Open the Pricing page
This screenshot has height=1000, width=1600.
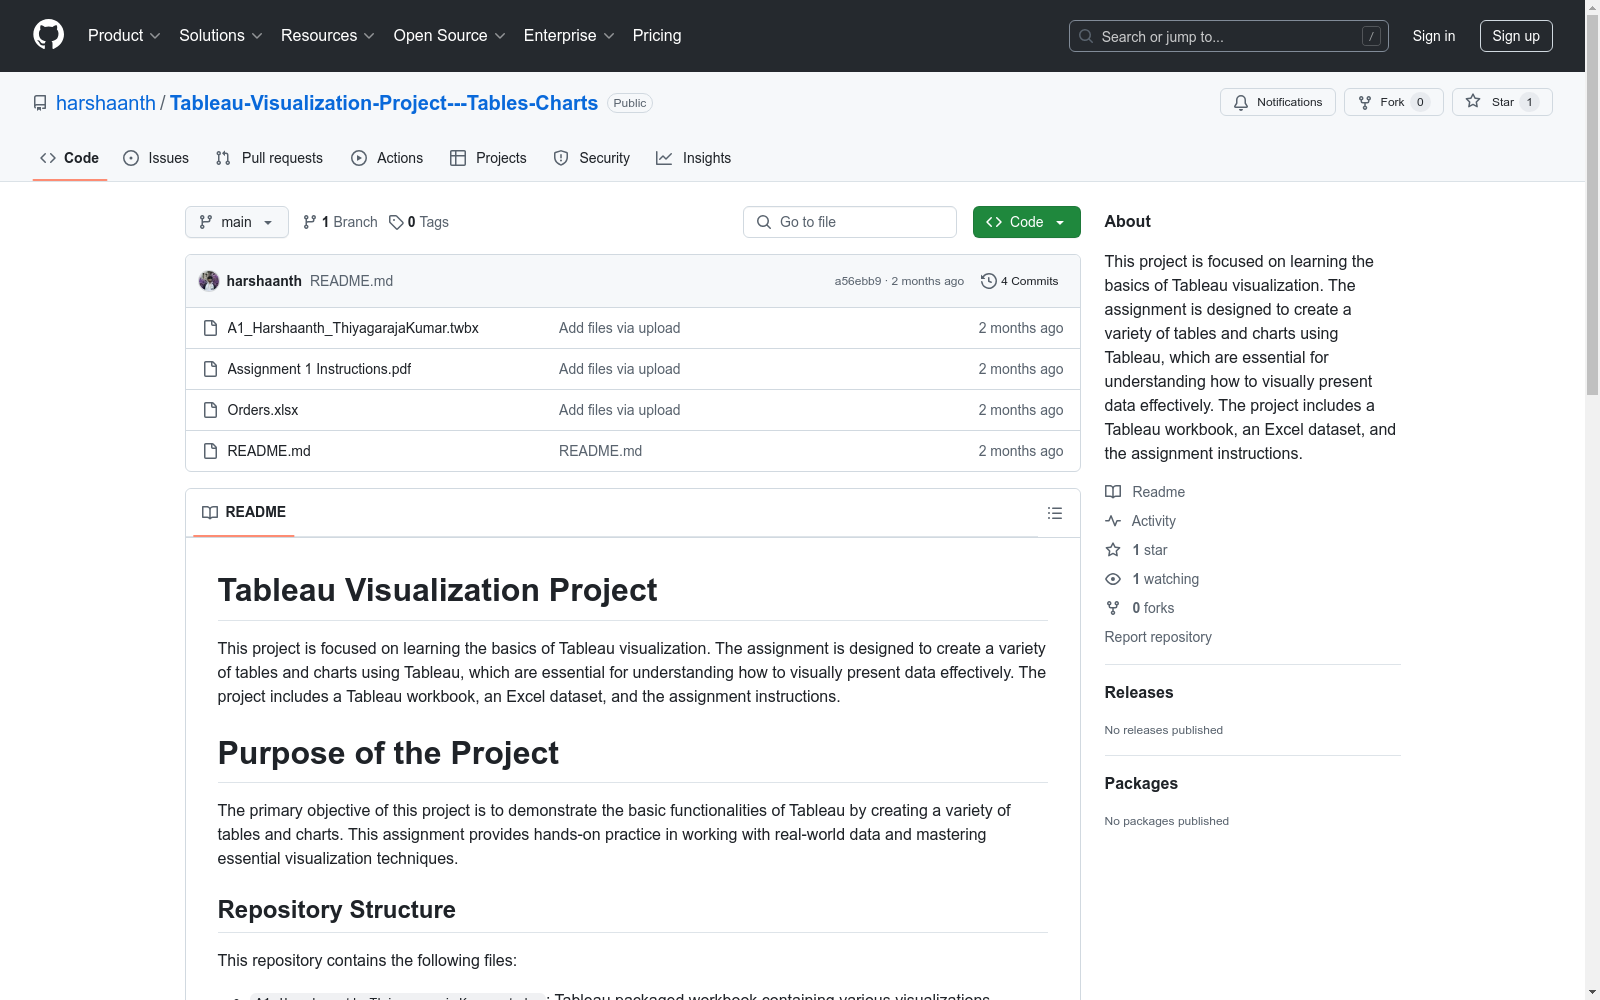coord(657,35)
